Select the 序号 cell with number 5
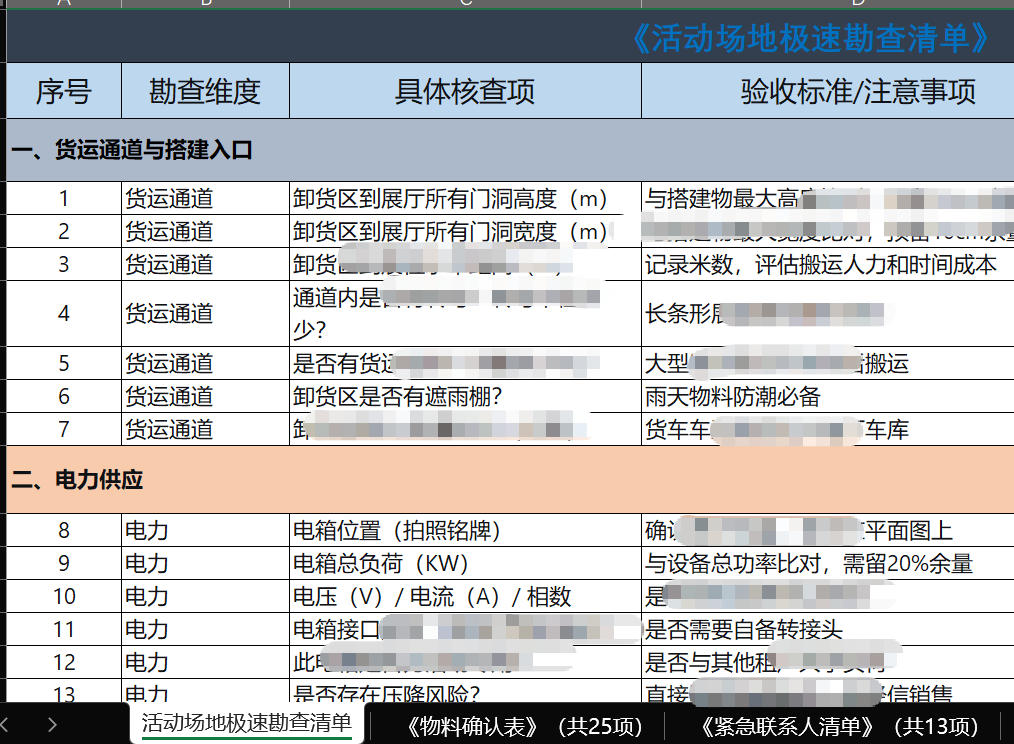 [63, 363]
